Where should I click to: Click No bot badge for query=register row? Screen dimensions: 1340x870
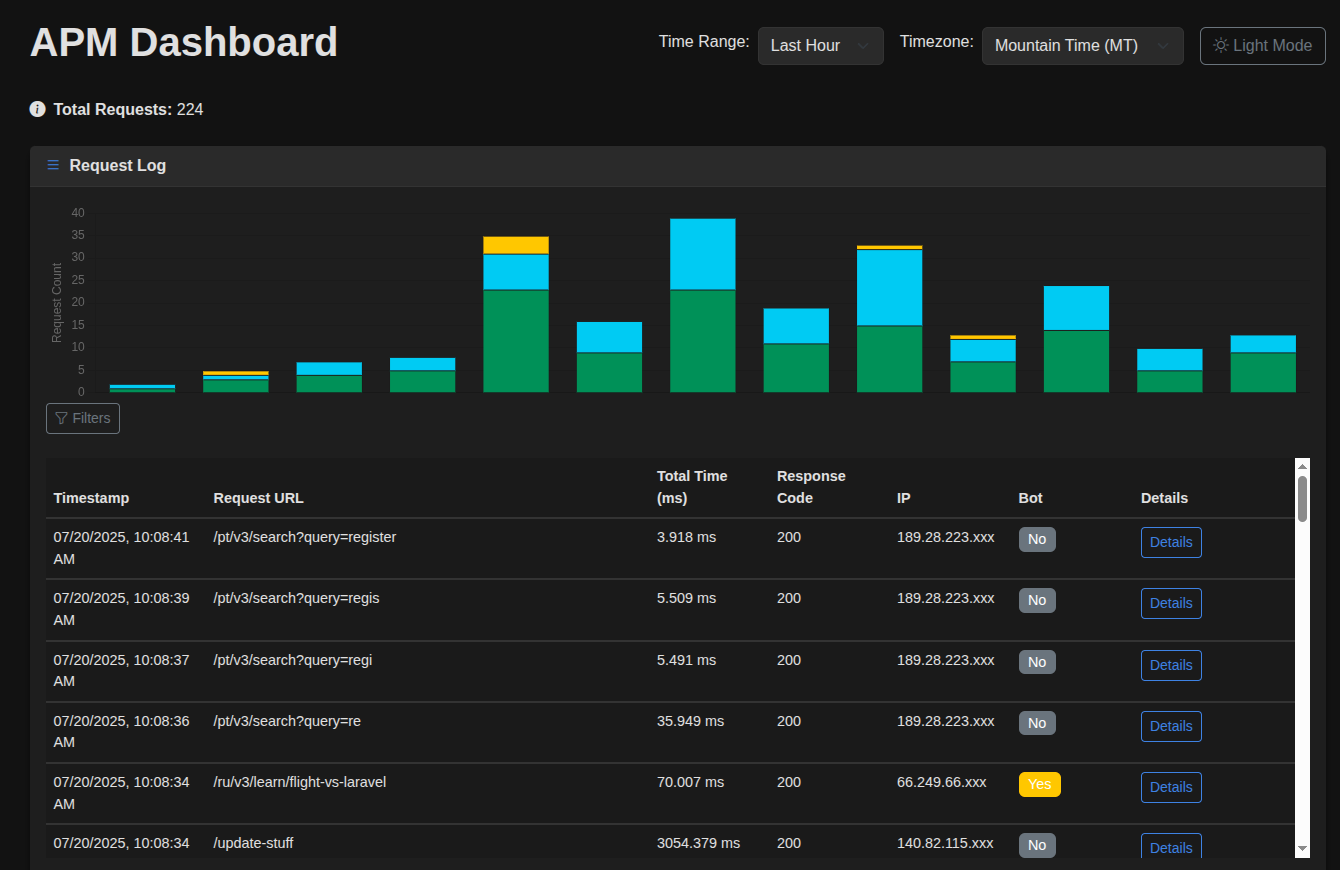click(1037, 539)
